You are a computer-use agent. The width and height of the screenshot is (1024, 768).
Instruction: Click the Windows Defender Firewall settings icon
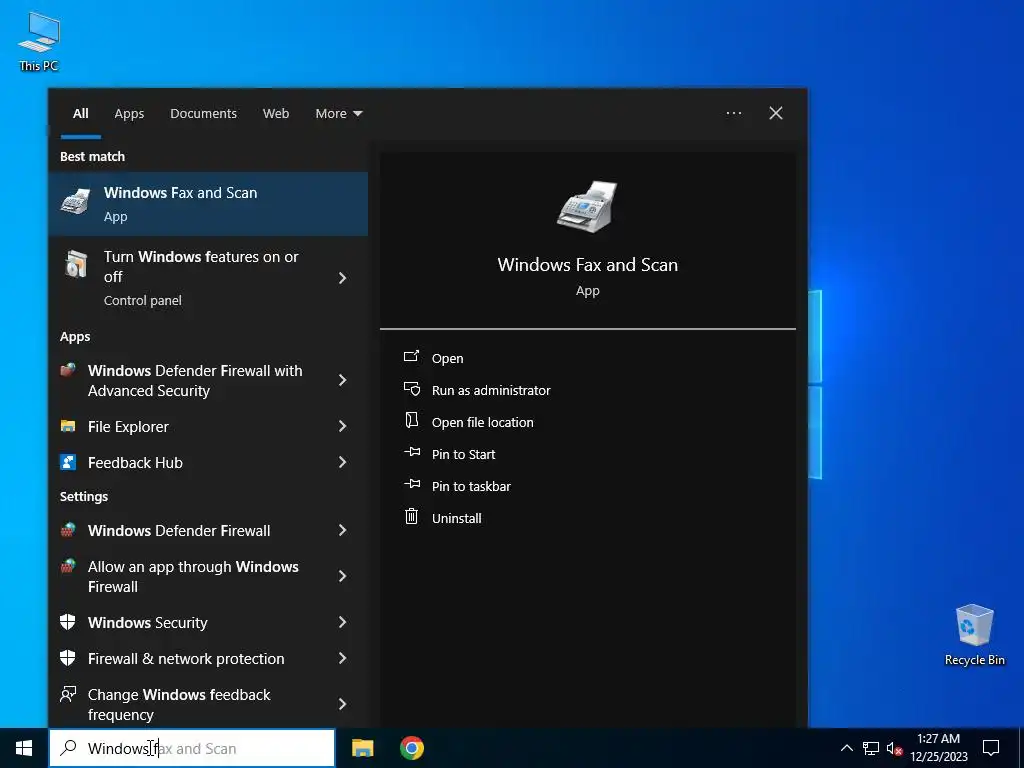[68, 530]
